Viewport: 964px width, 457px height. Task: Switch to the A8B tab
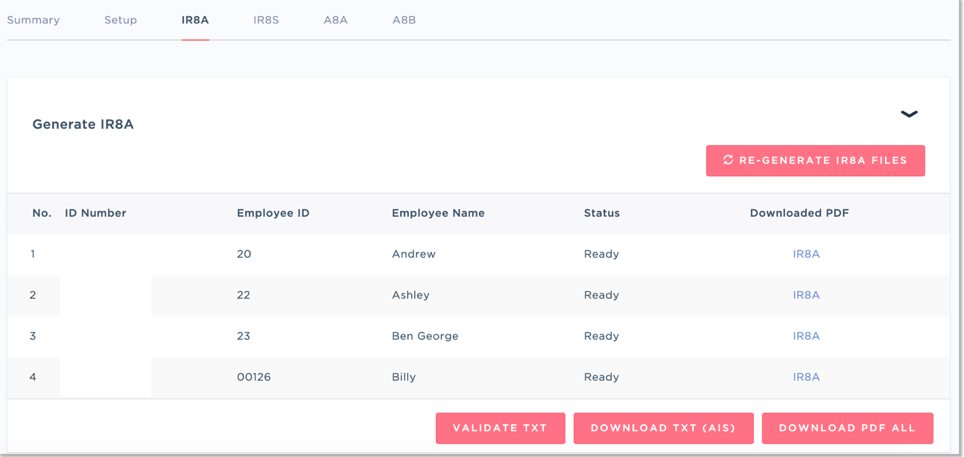[405, 20]
